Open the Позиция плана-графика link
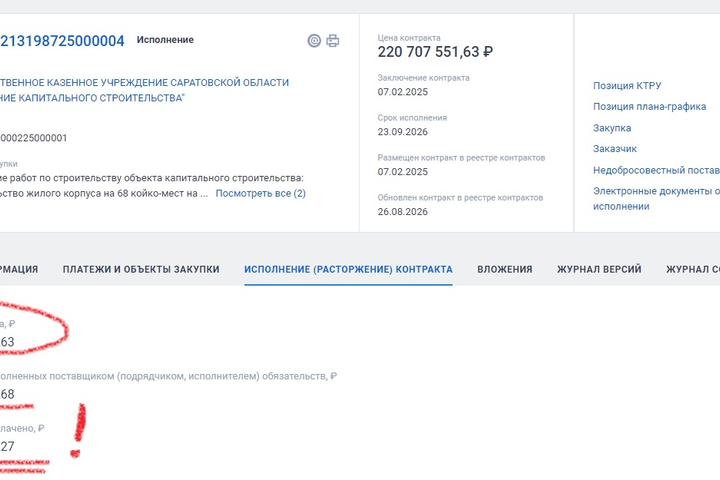This screenshot has height=480, width=720. click(x=649, y=107)
